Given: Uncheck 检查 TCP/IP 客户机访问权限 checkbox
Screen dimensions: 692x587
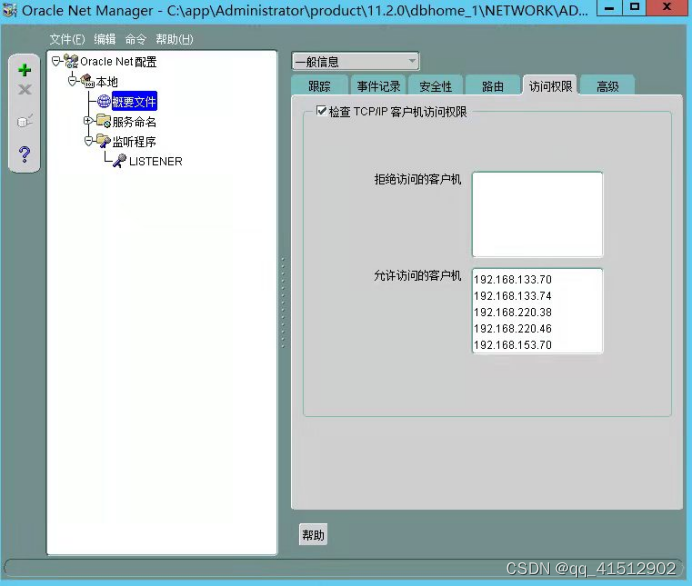Looking at the screenshot, I should pos(322,110).
